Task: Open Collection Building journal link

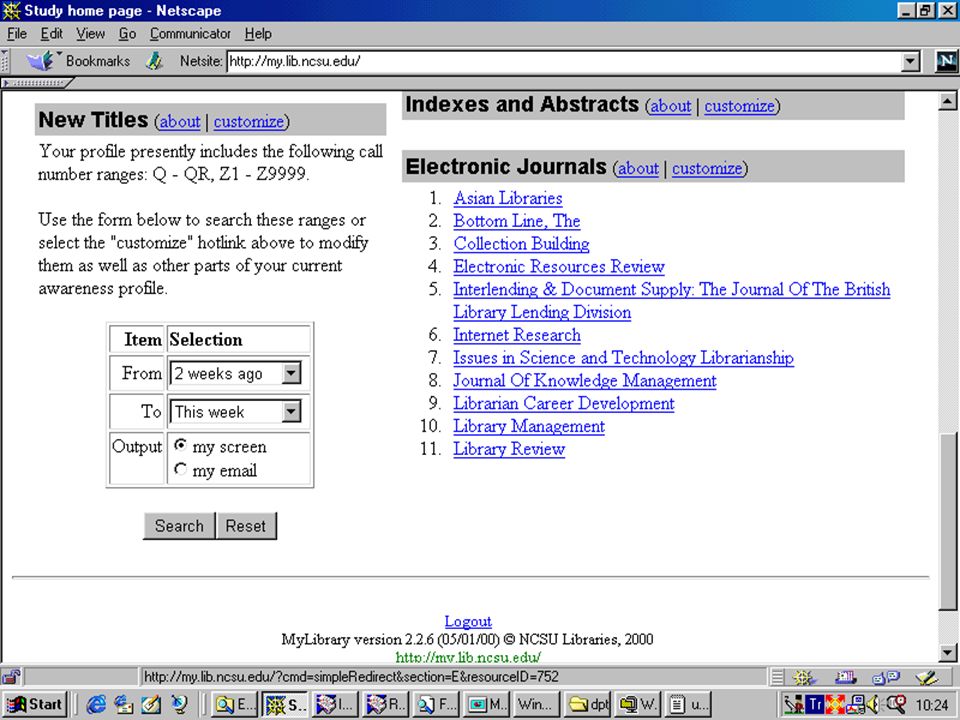Action: coord(521,244)
